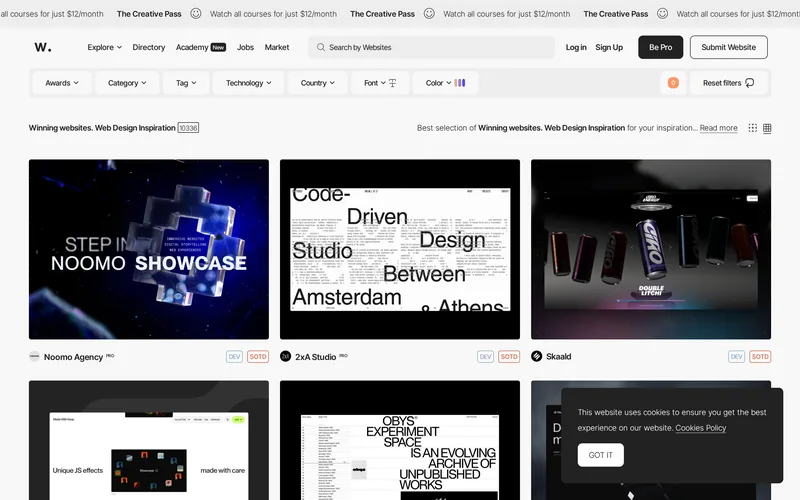Viewport: 800px width, 500px height.
Task: Click the New badge beside Academy
Action: point(218,47)
